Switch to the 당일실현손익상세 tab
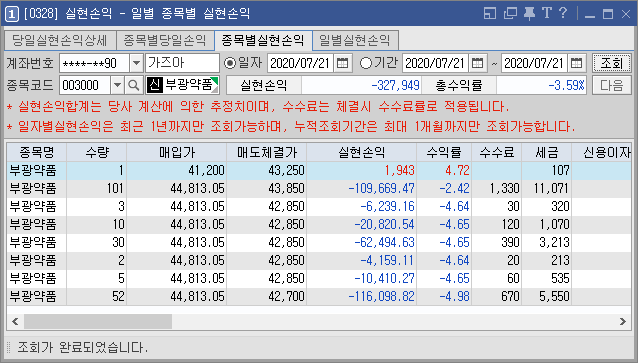Viewport: 638px width, 363px height. [60, 40]
